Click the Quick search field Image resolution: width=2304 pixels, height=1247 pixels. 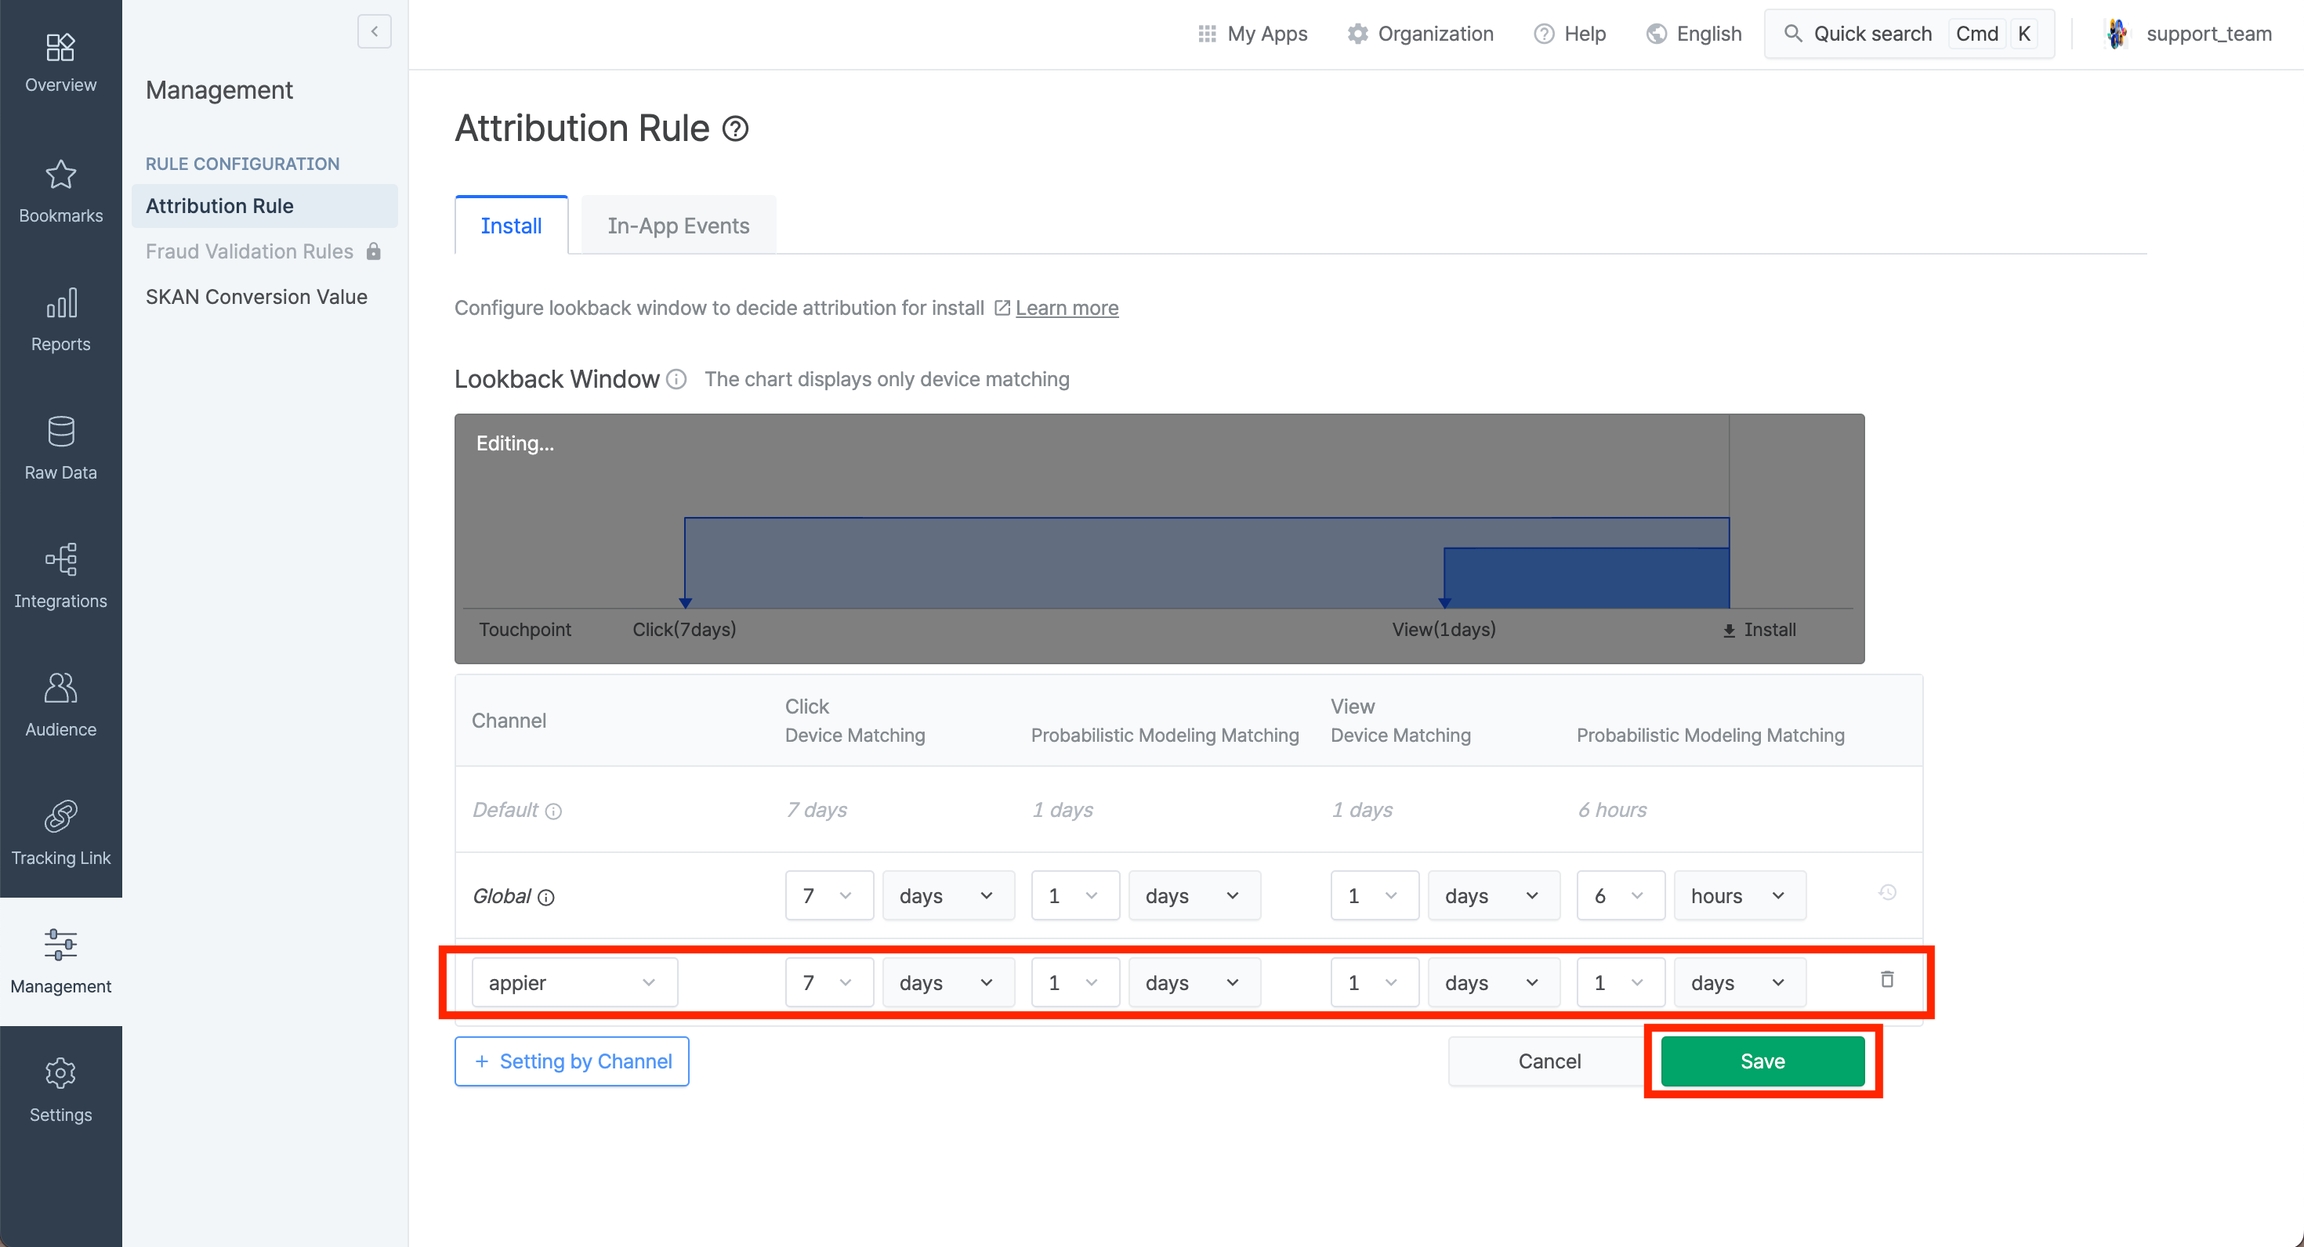(x=1871, y=34)
